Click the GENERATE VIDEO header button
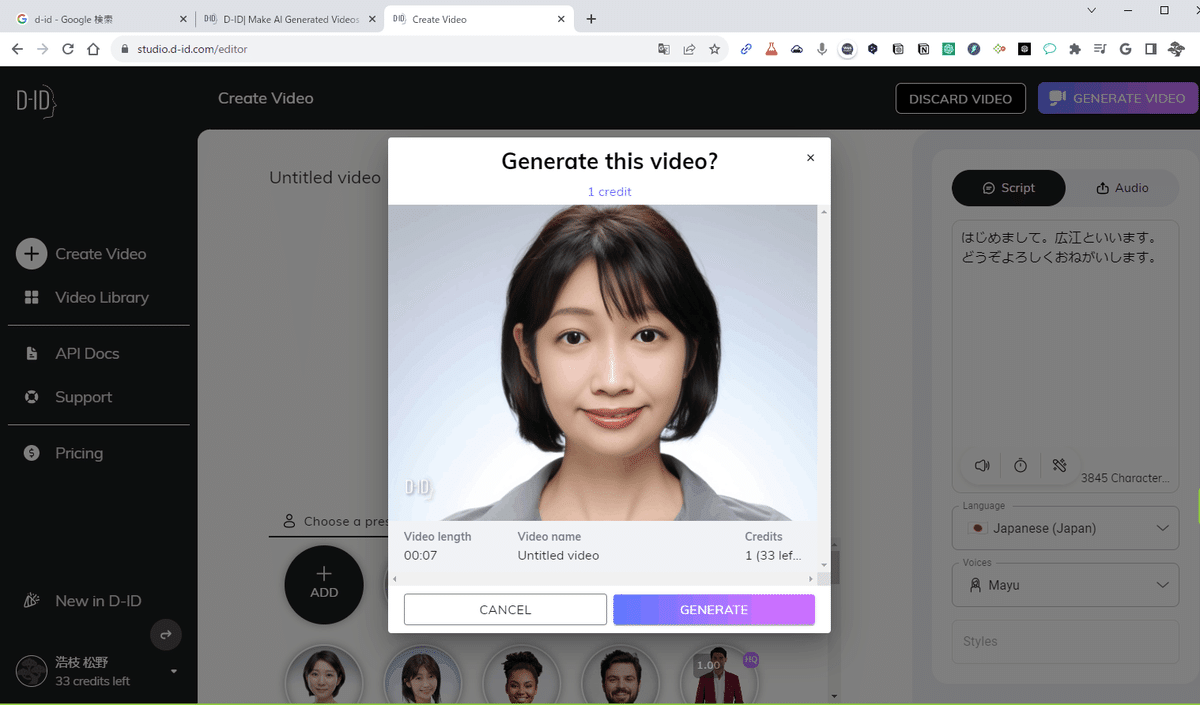Viewport: 1200px width, 705px height. click(1118, 98)
